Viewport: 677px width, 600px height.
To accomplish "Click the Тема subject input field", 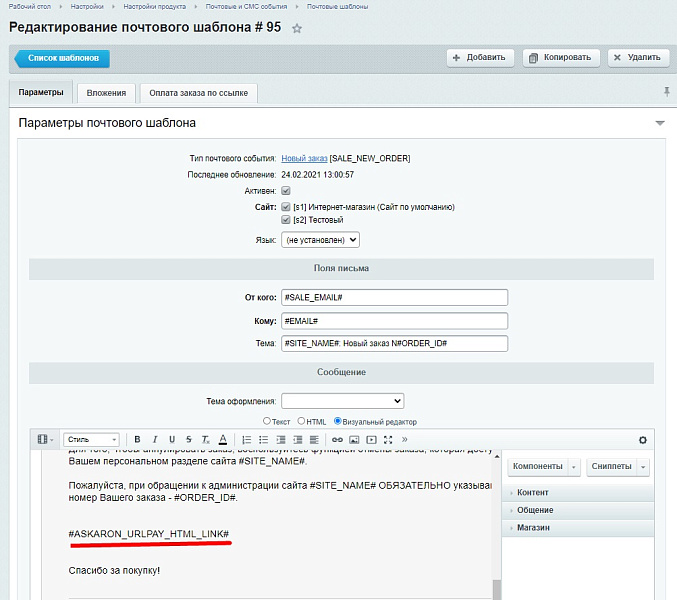I will point(394,343).
